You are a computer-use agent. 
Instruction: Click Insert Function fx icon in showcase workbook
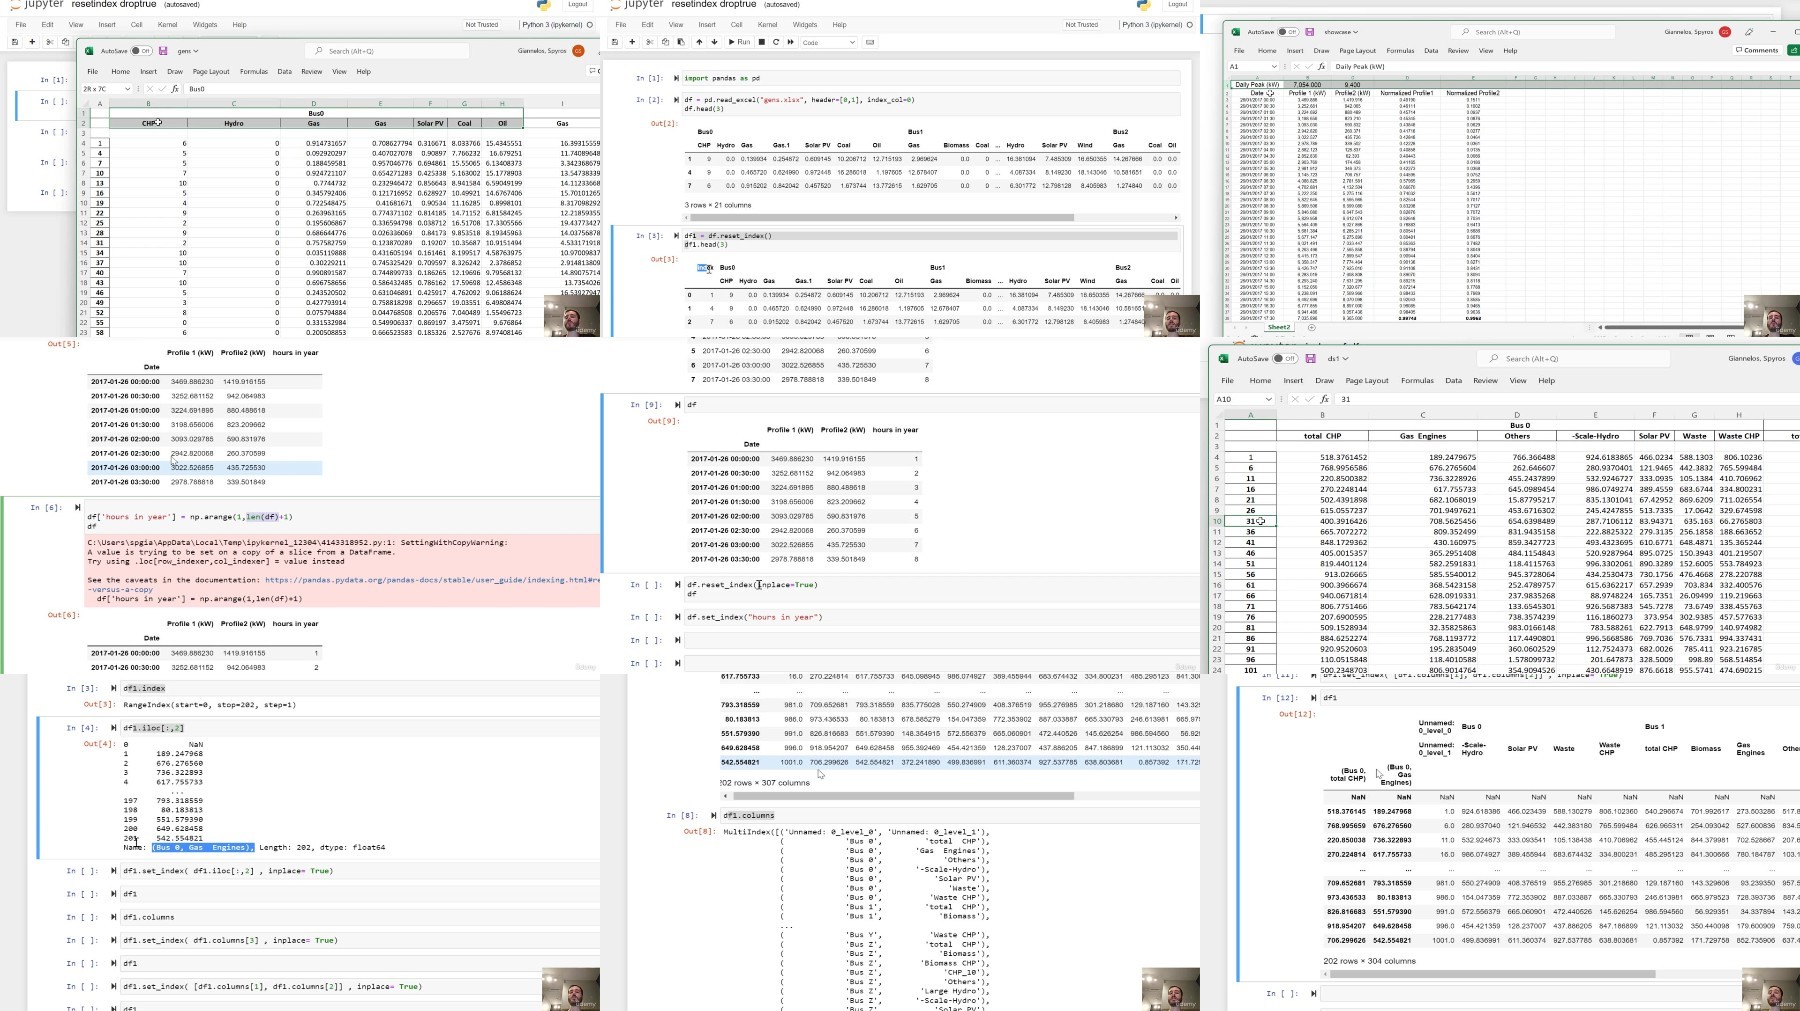pos(1322,67)
